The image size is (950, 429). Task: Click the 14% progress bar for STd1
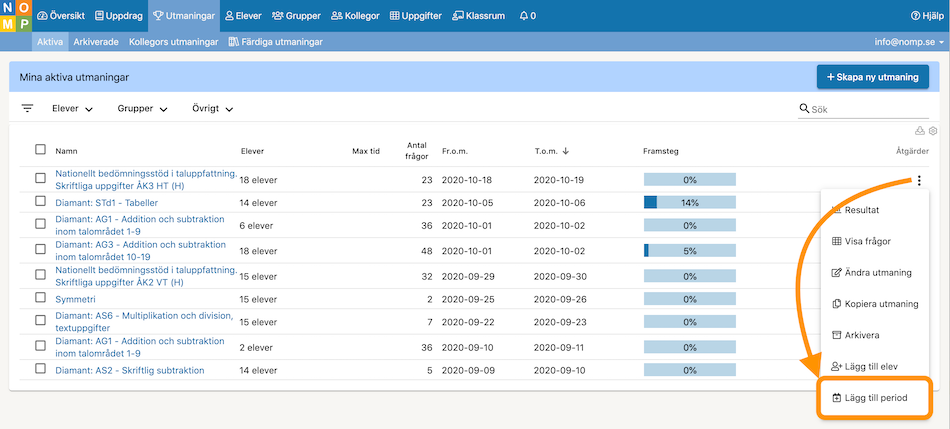coord(689,202)
